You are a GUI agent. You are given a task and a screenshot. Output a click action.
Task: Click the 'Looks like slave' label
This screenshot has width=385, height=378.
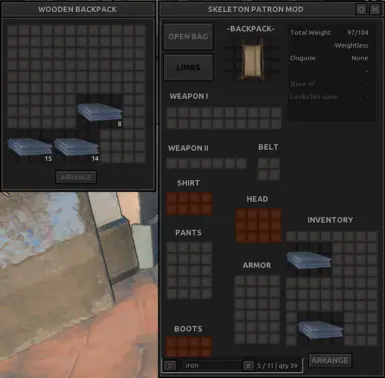click(x=314, y=97)
